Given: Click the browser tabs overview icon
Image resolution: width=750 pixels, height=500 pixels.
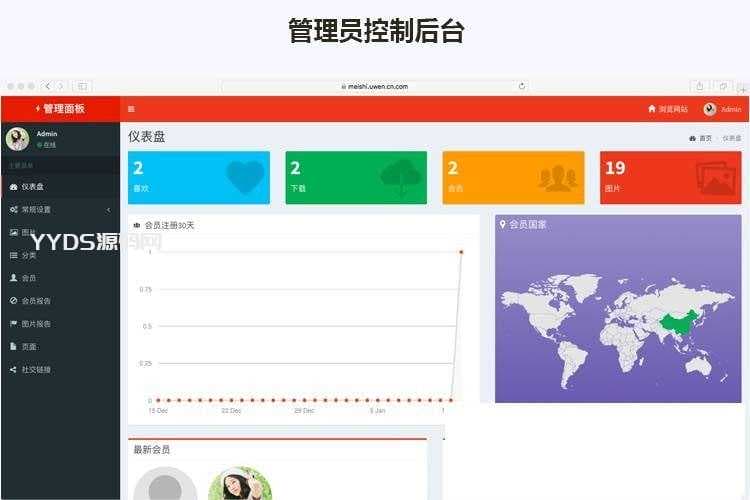Looking at the screenshot, I should point(723,86).
